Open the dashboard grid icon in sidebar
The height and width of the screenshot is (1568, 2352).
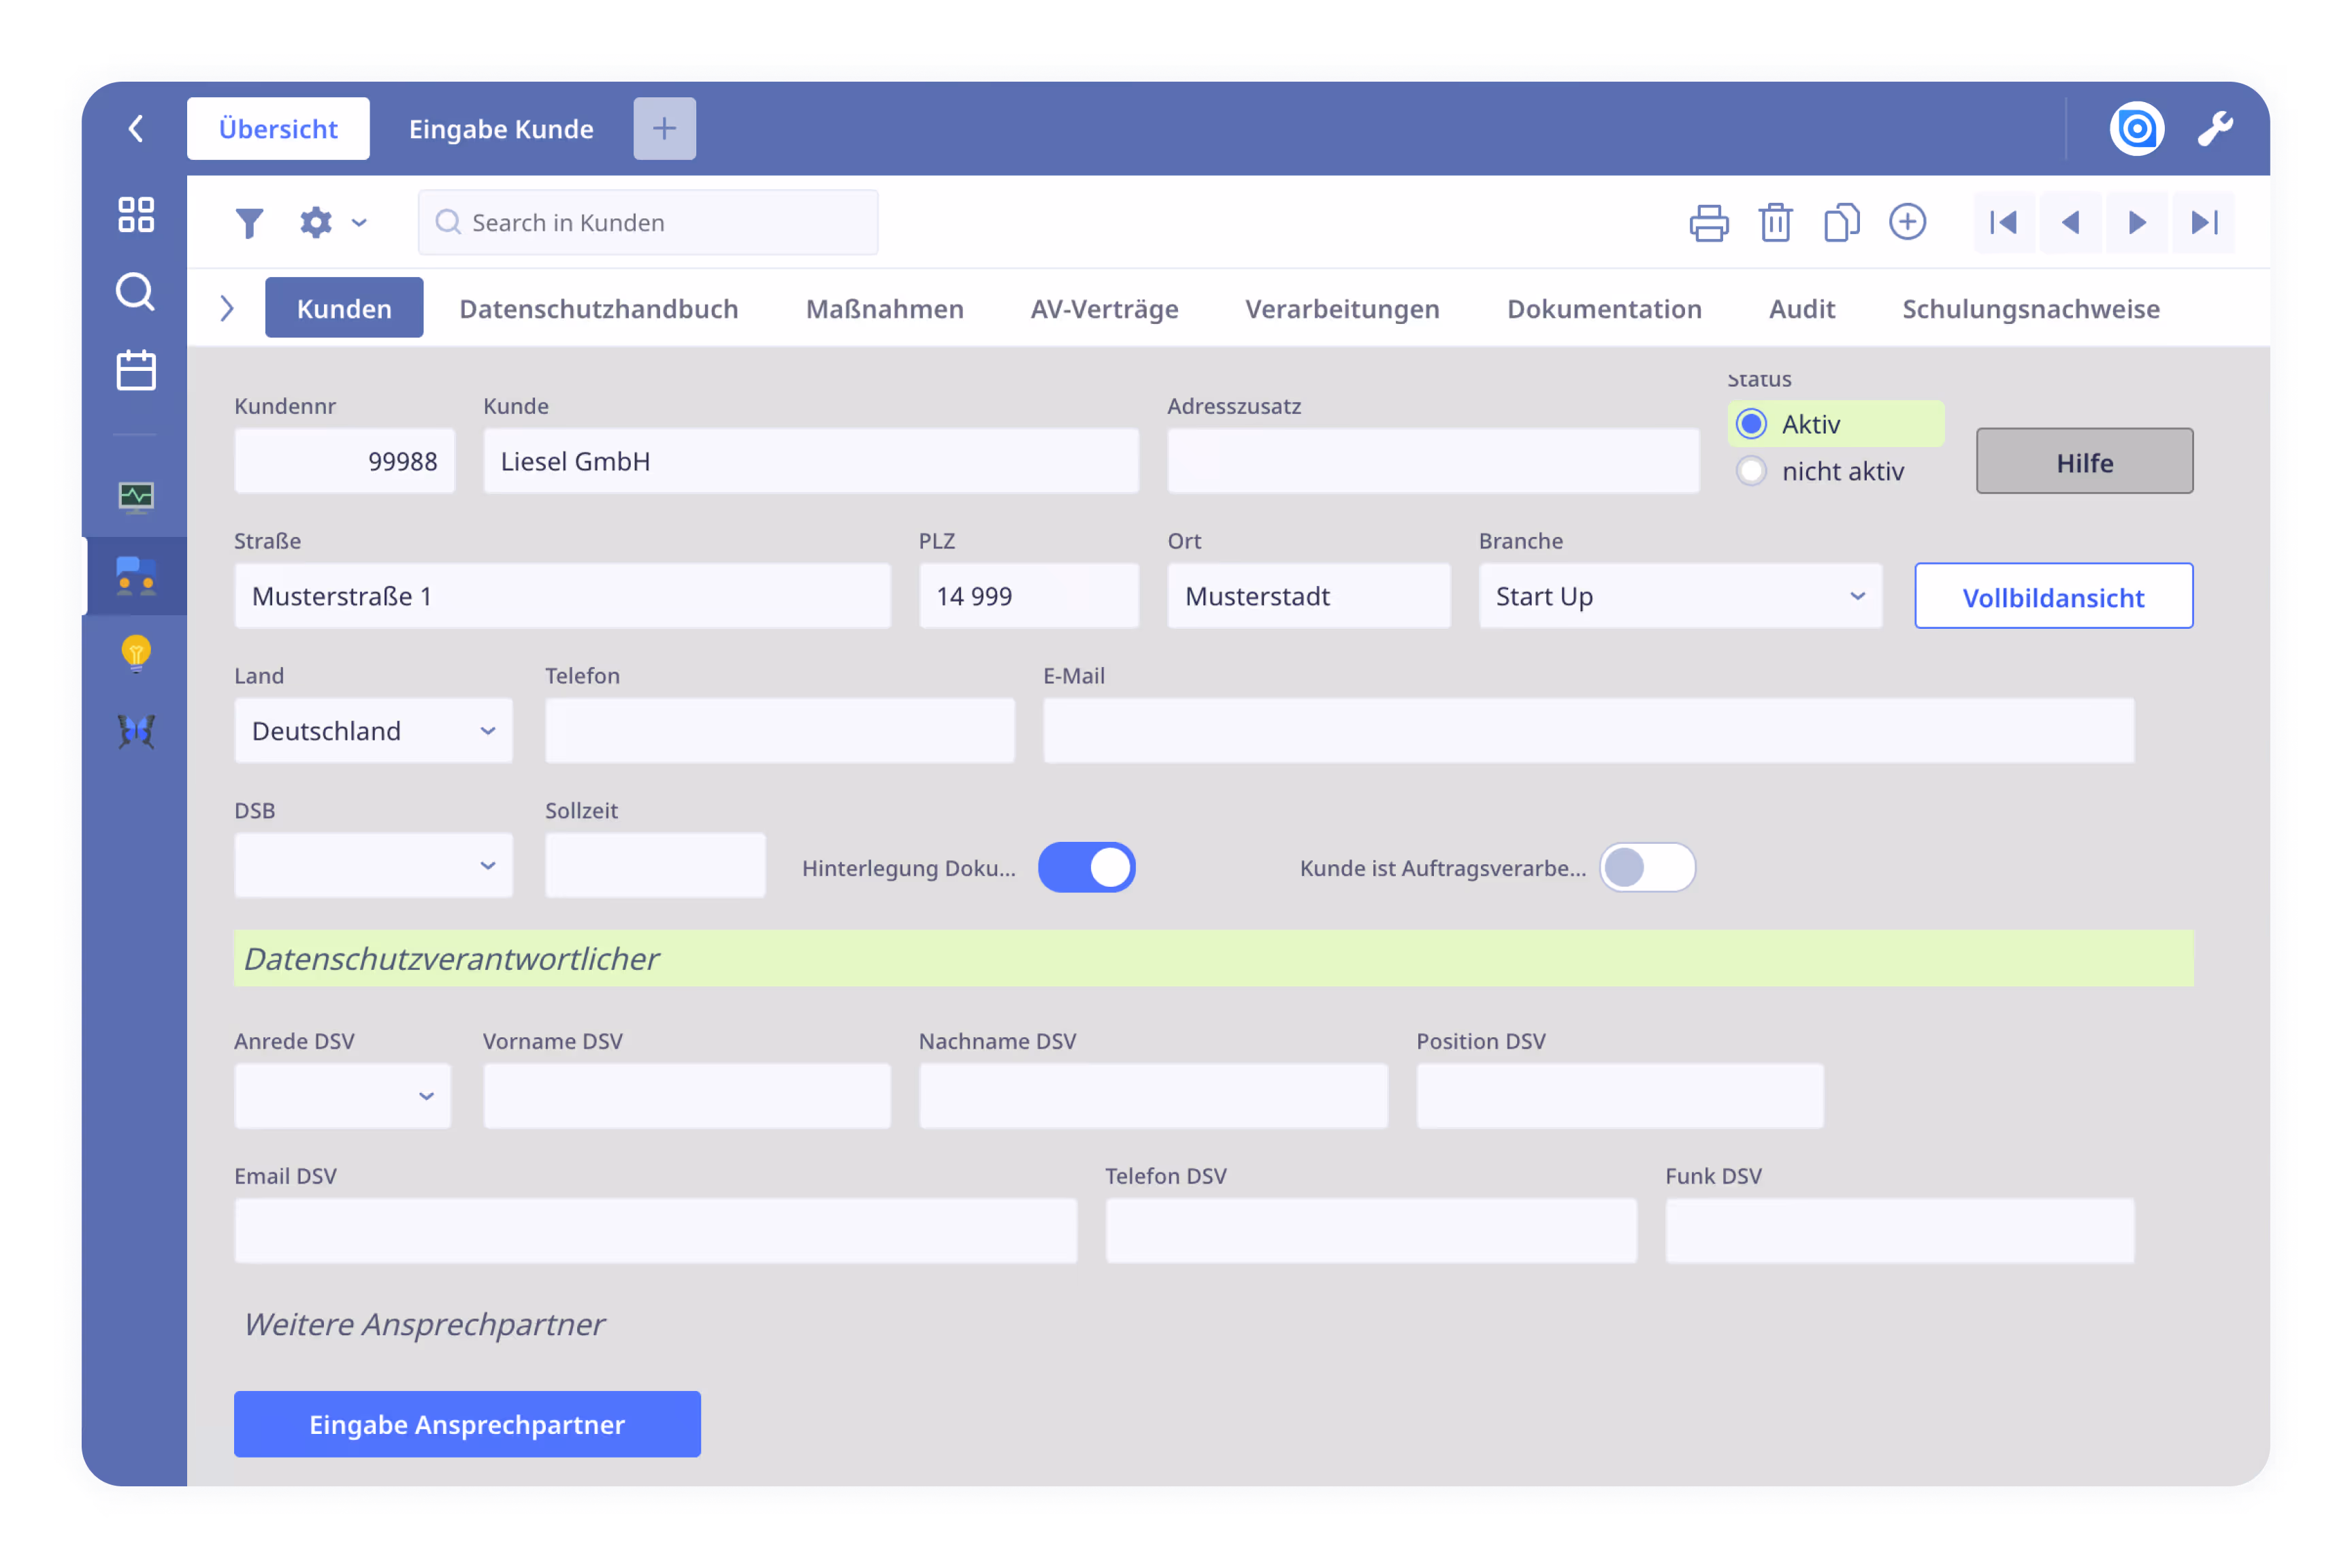click(x=135, y=214)
